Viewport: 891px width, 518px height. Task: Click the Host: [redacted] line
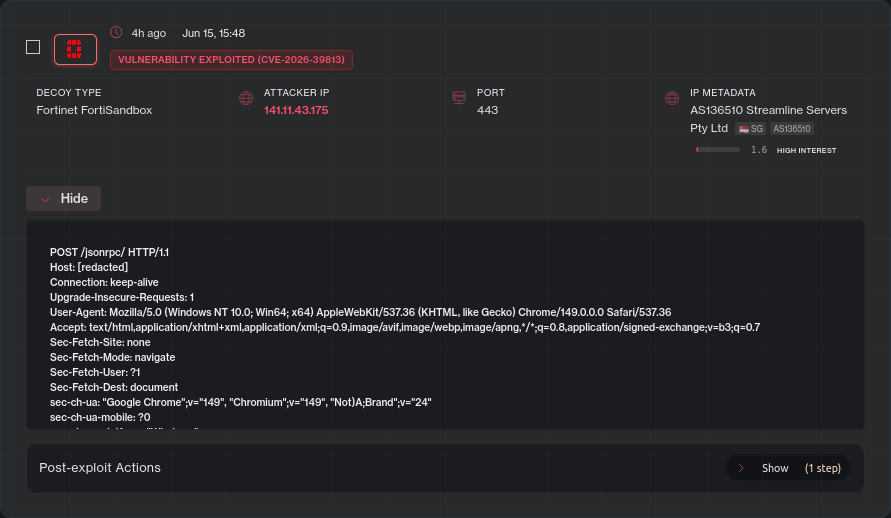coord(89,267)
